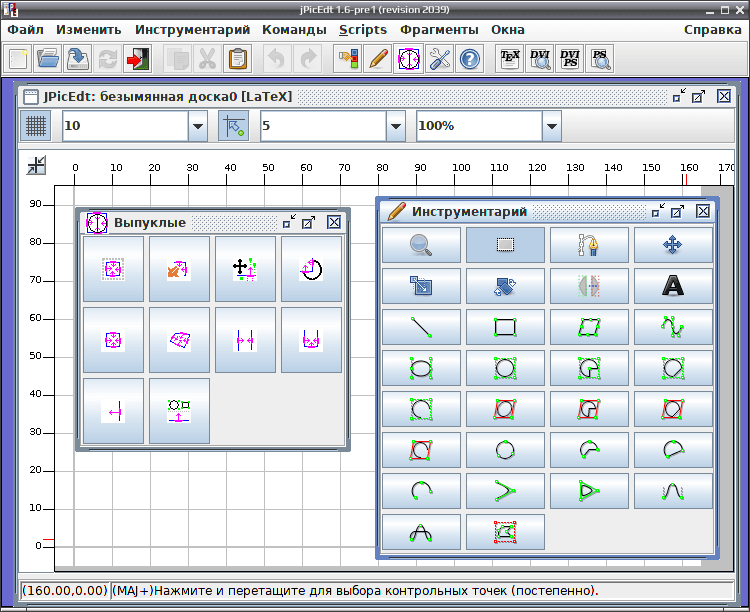Select the pen path edit tool
Image resolution: width=750 pixels, height=612 pixels.
[589, 245]
